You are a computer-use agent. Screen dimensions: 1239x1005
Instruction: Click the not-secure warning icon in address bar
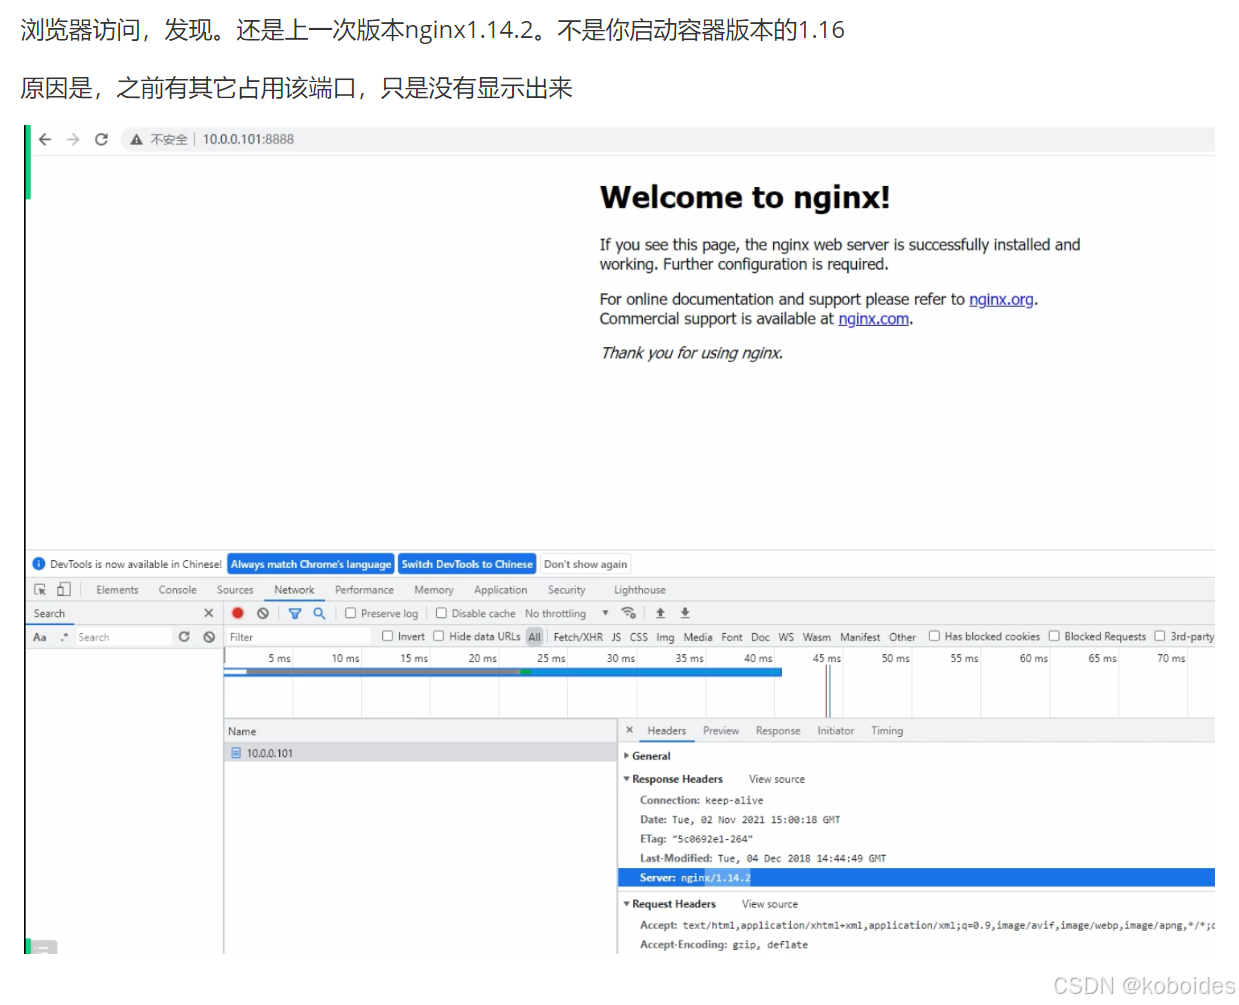136,139
